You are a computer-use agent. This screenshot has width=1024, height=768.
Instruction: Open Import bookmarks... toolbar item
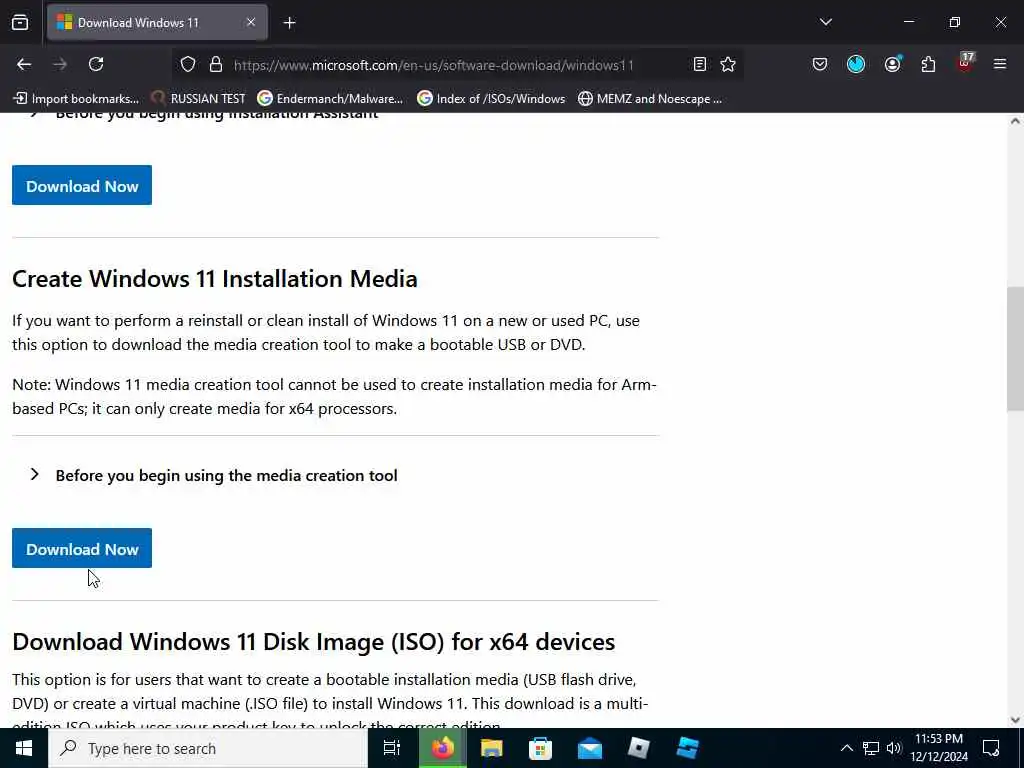pos(76,99)
